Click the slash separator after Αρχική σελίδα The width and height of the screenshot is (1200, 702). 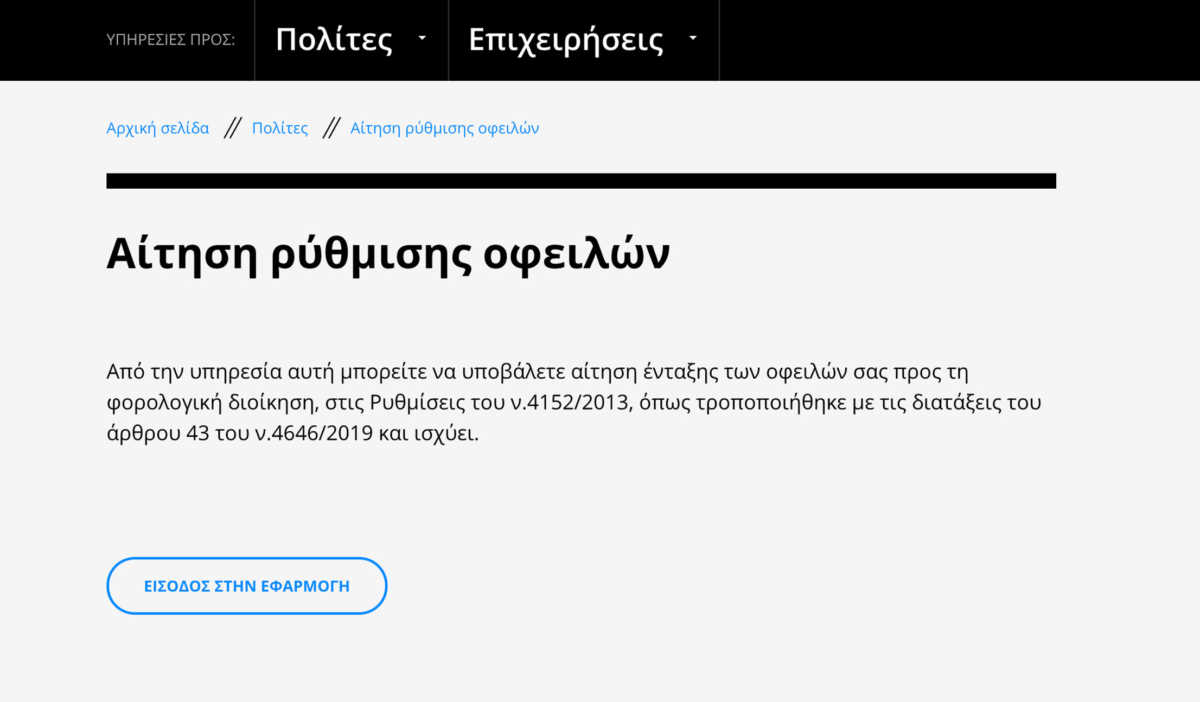[232, 128]
